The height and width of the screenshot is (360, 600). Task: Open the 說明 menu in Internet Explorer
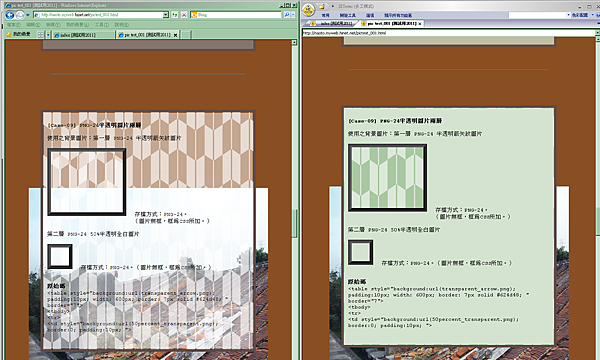(121, 24)
